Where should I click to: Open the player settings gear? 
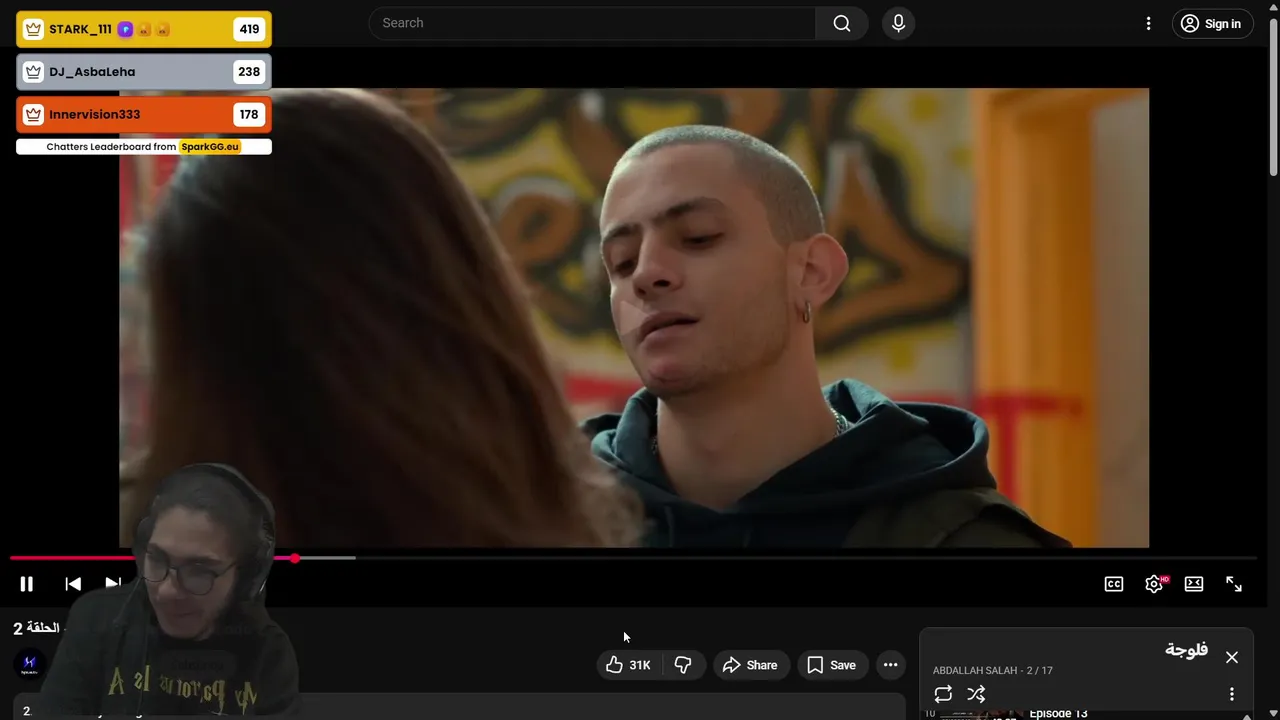point(1154,584)
